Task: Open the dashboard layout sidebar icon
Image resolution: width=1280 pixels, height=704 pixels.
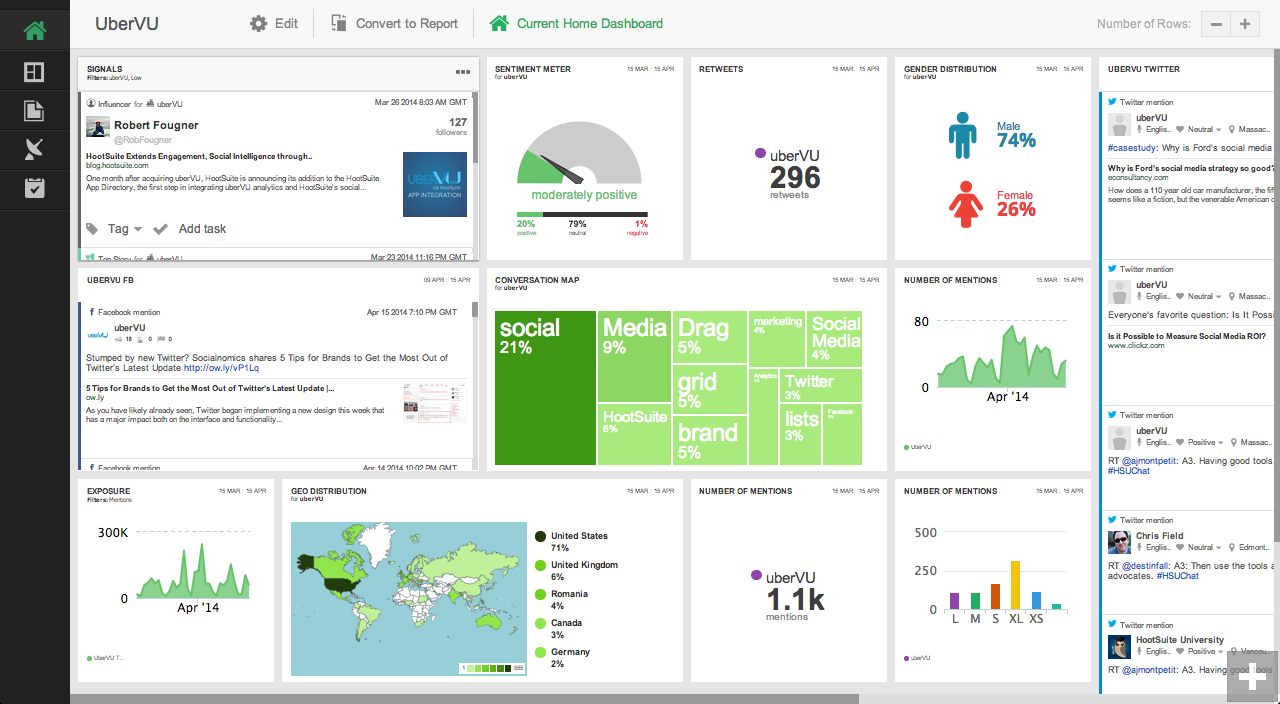Action: (x=35, y=72)
